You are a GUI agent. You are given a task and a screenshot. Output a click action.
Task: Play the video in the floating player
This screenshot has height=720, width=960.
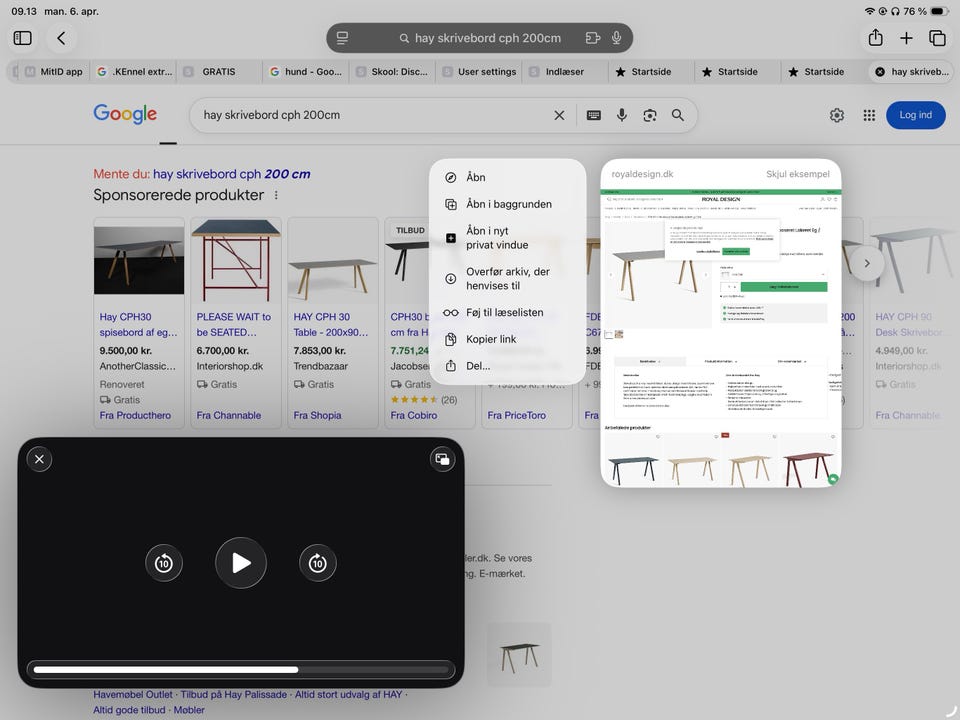click(x=241, y=563)
